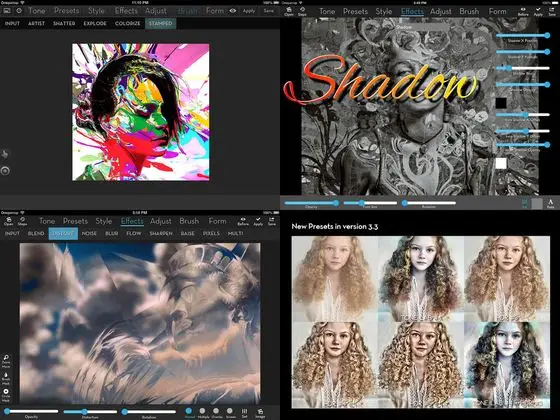Open image icon in the paint-splash portrait screen
This screenshot has height=420, width=560.
coord(7,11)
